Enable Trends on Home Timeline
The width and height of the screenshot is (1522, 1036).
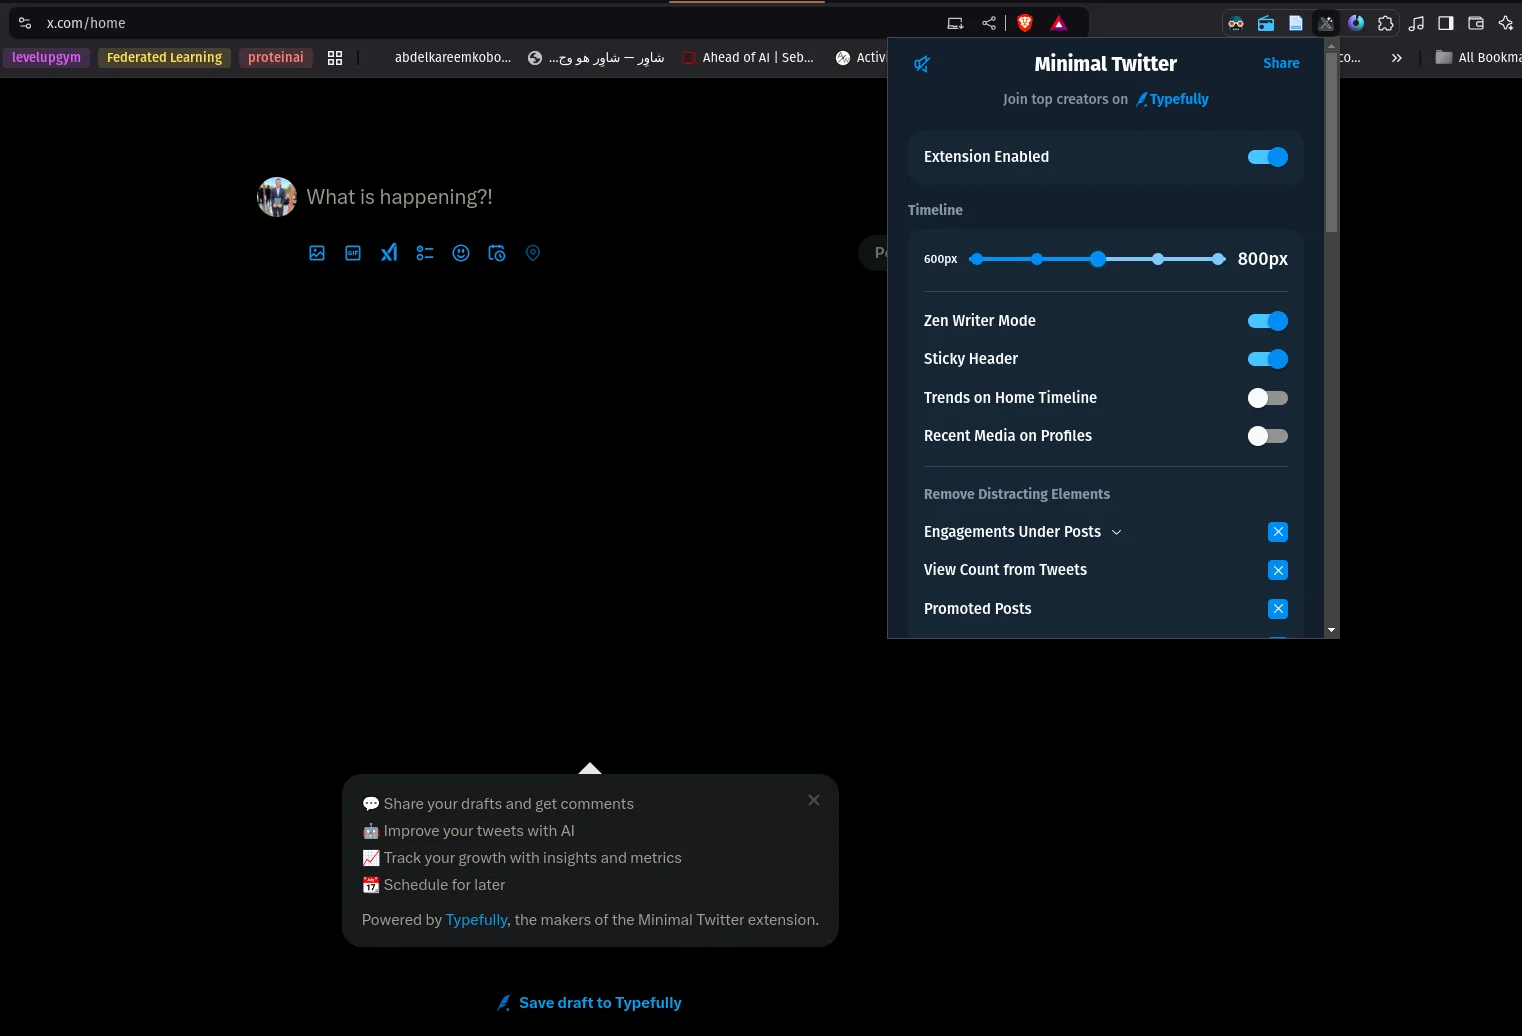[x=1267, y=398]
